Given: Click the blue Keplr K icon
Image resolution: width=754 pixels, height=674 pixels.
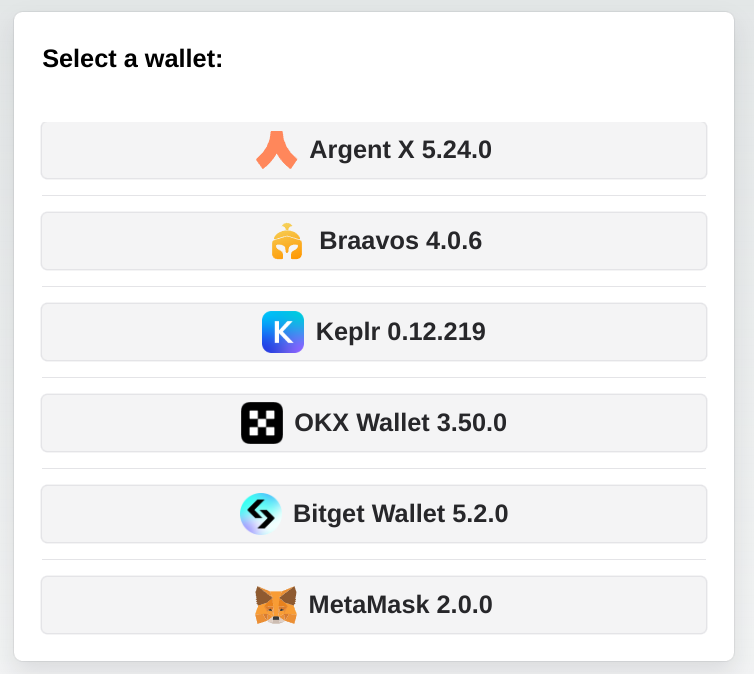Looking at the screenshot, I should pos(283,332).
